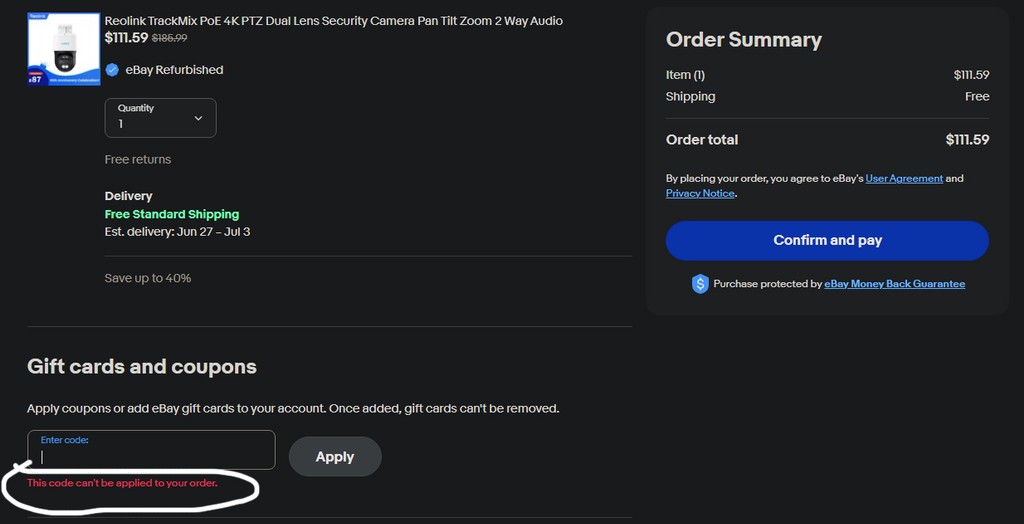Click the Free Standard Shipping label
The height and width of the screenshot is (524, 1024).
coord(172,214)
